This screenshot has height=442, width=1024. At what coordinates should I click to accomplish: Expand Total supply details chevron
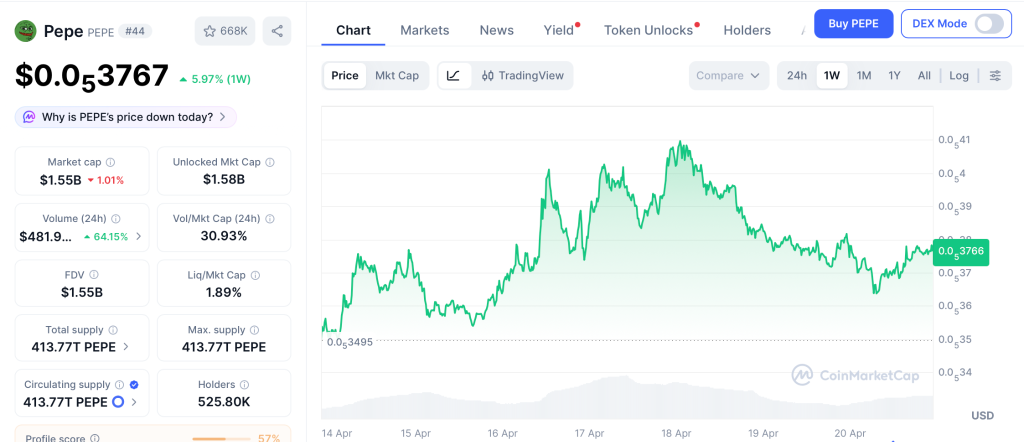pos(125,348)
